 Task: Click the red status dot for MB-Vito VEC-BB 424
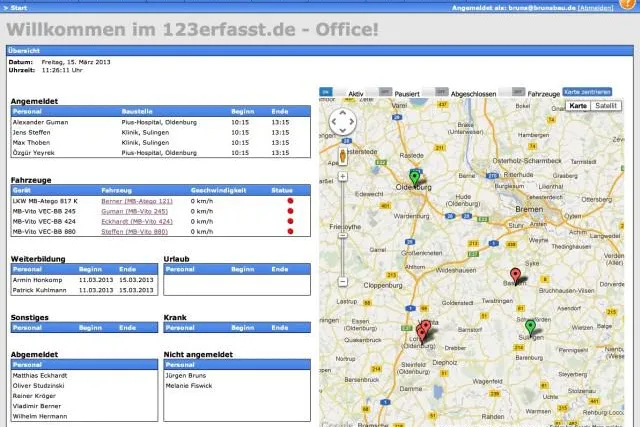pyautogui.click(x=290, y=221)
